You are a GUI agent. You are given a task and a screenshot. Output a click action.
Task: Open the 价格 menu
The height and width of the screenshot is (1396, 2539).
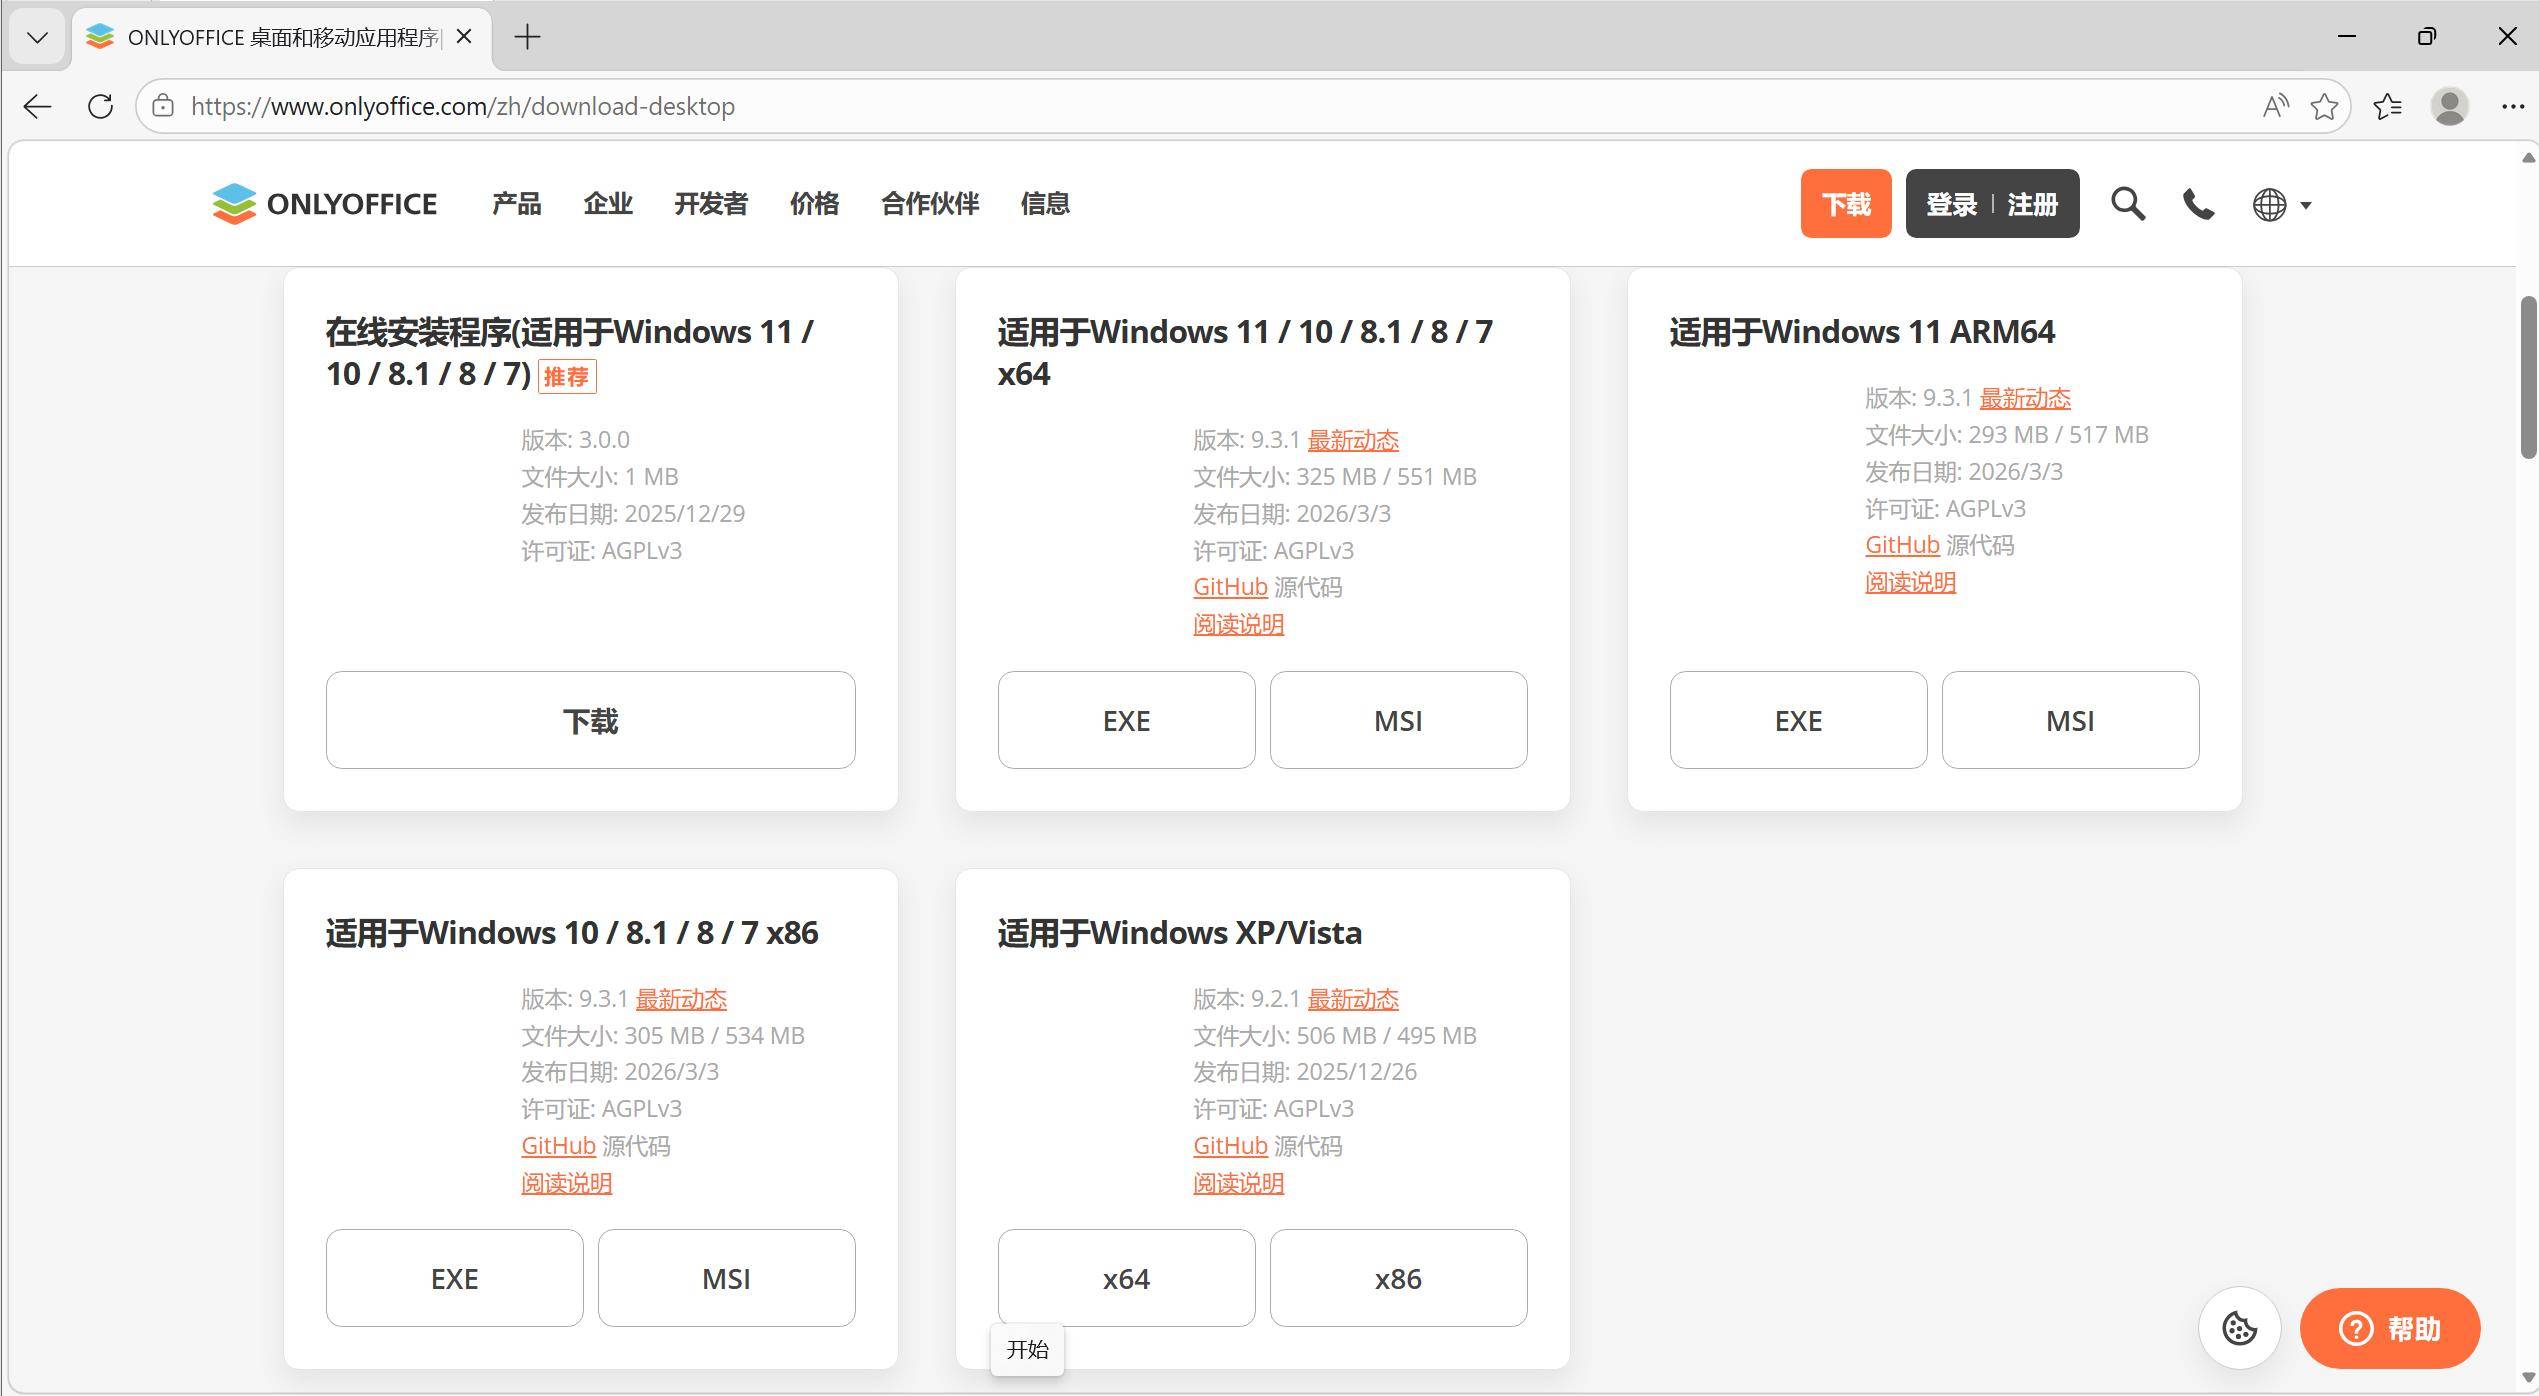(x=814, y=204)
